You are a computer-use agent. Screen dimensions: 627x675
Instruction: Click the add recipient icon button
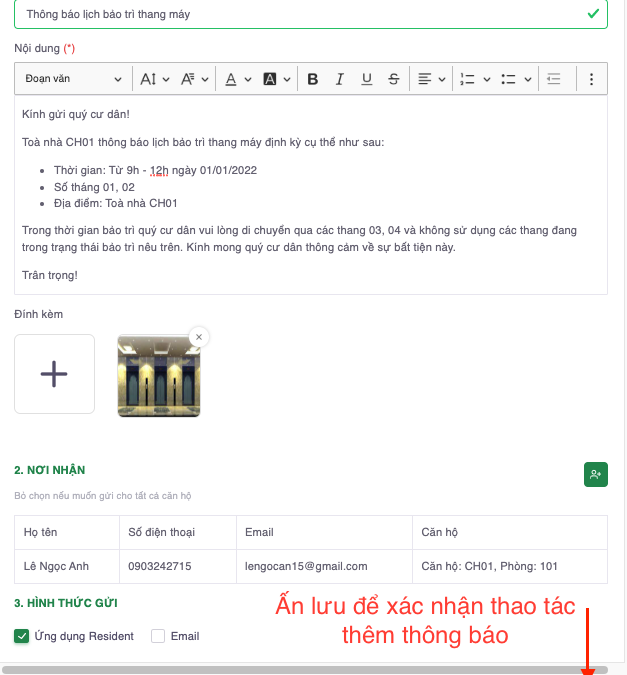pyautogui.click(x=595, y=475)
